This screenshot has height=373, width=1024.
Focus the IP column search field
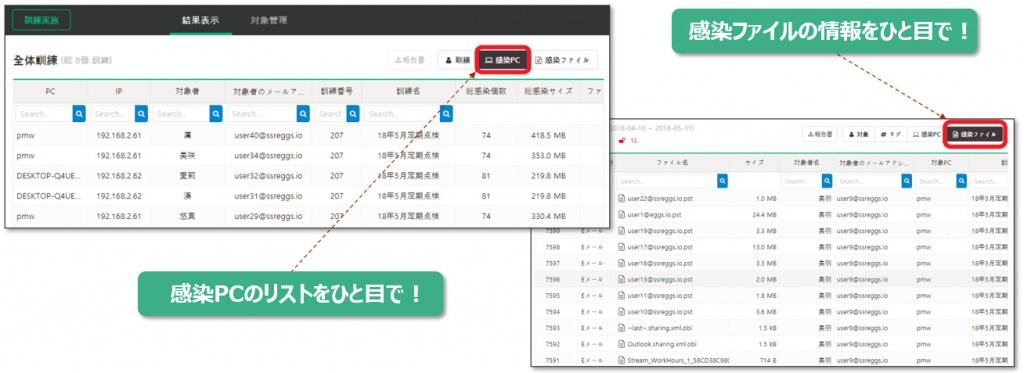(112, 114)
